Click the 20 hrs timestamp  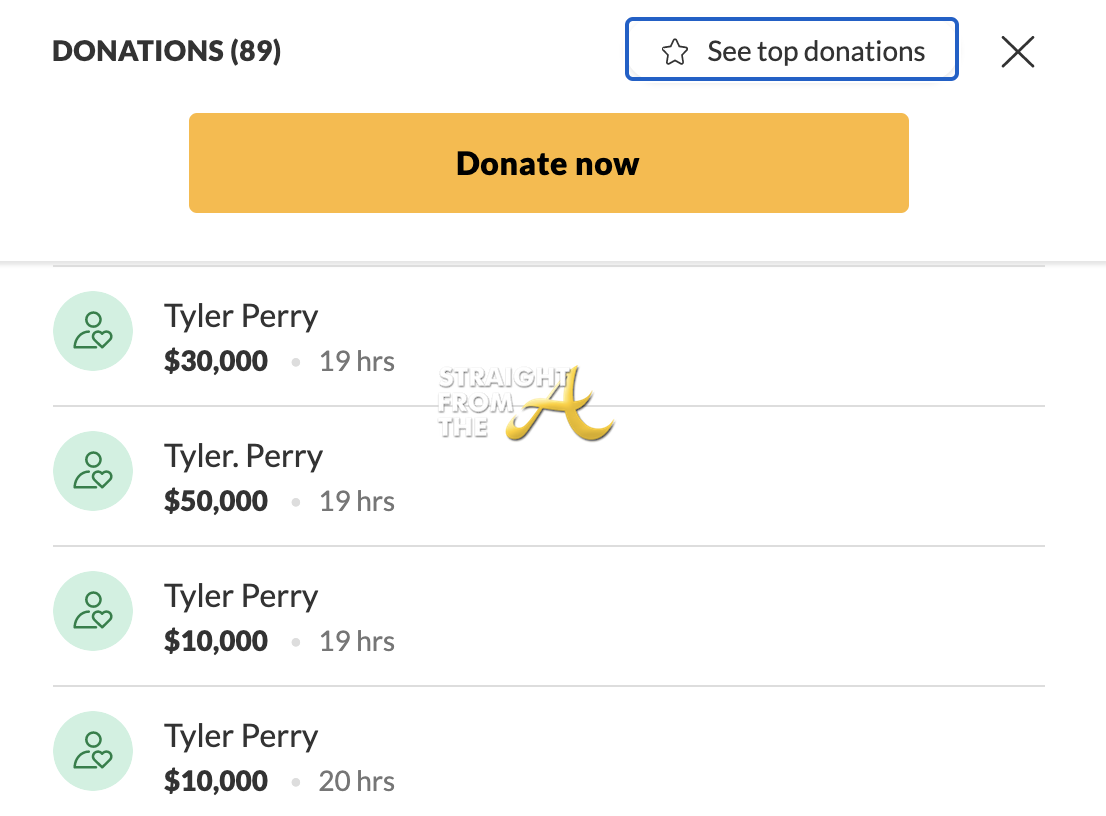(x=356, y=781)
